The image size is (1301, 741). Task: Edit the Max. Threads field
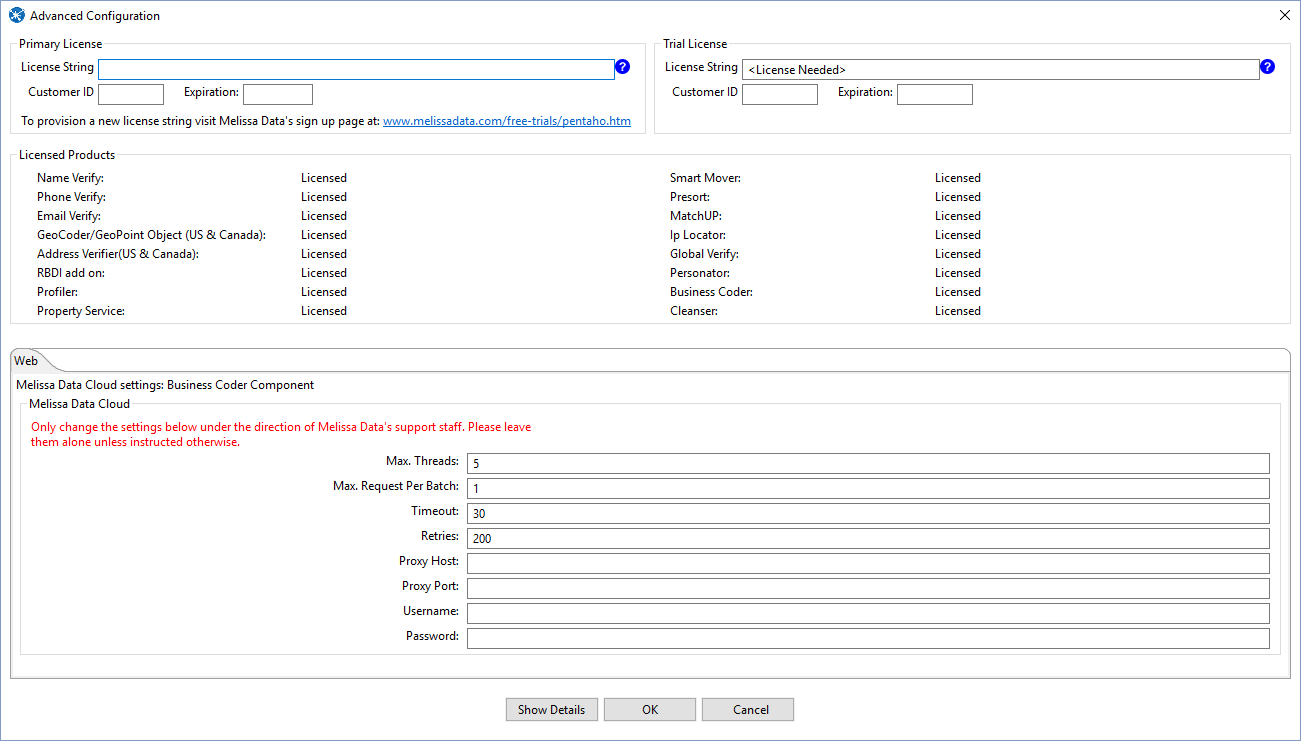pyautogui.click(x=867, y=464)
